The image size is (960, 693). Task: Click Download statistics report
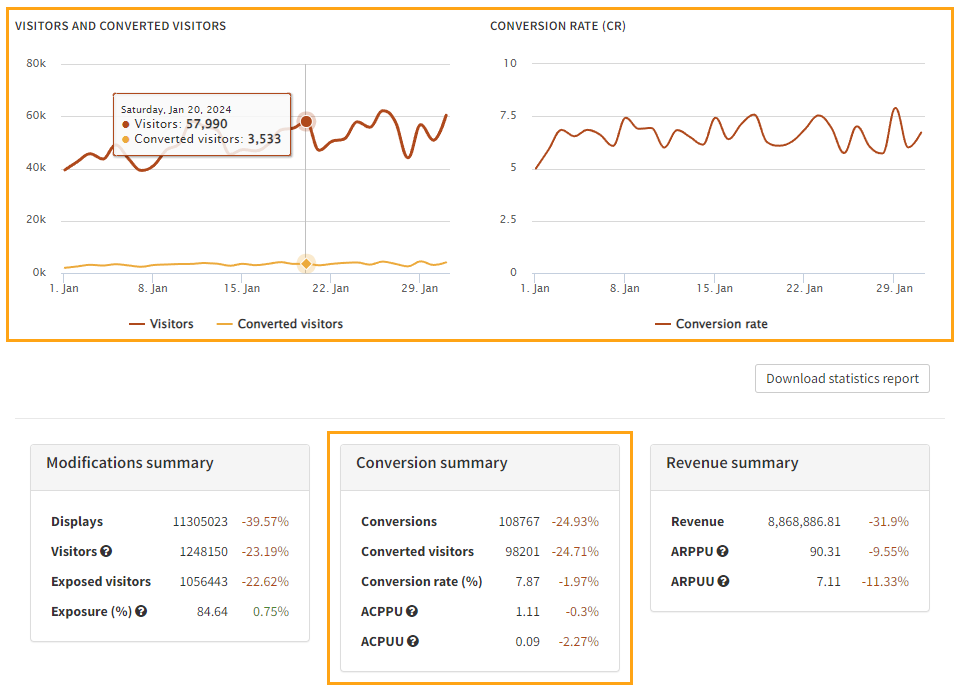841,378
